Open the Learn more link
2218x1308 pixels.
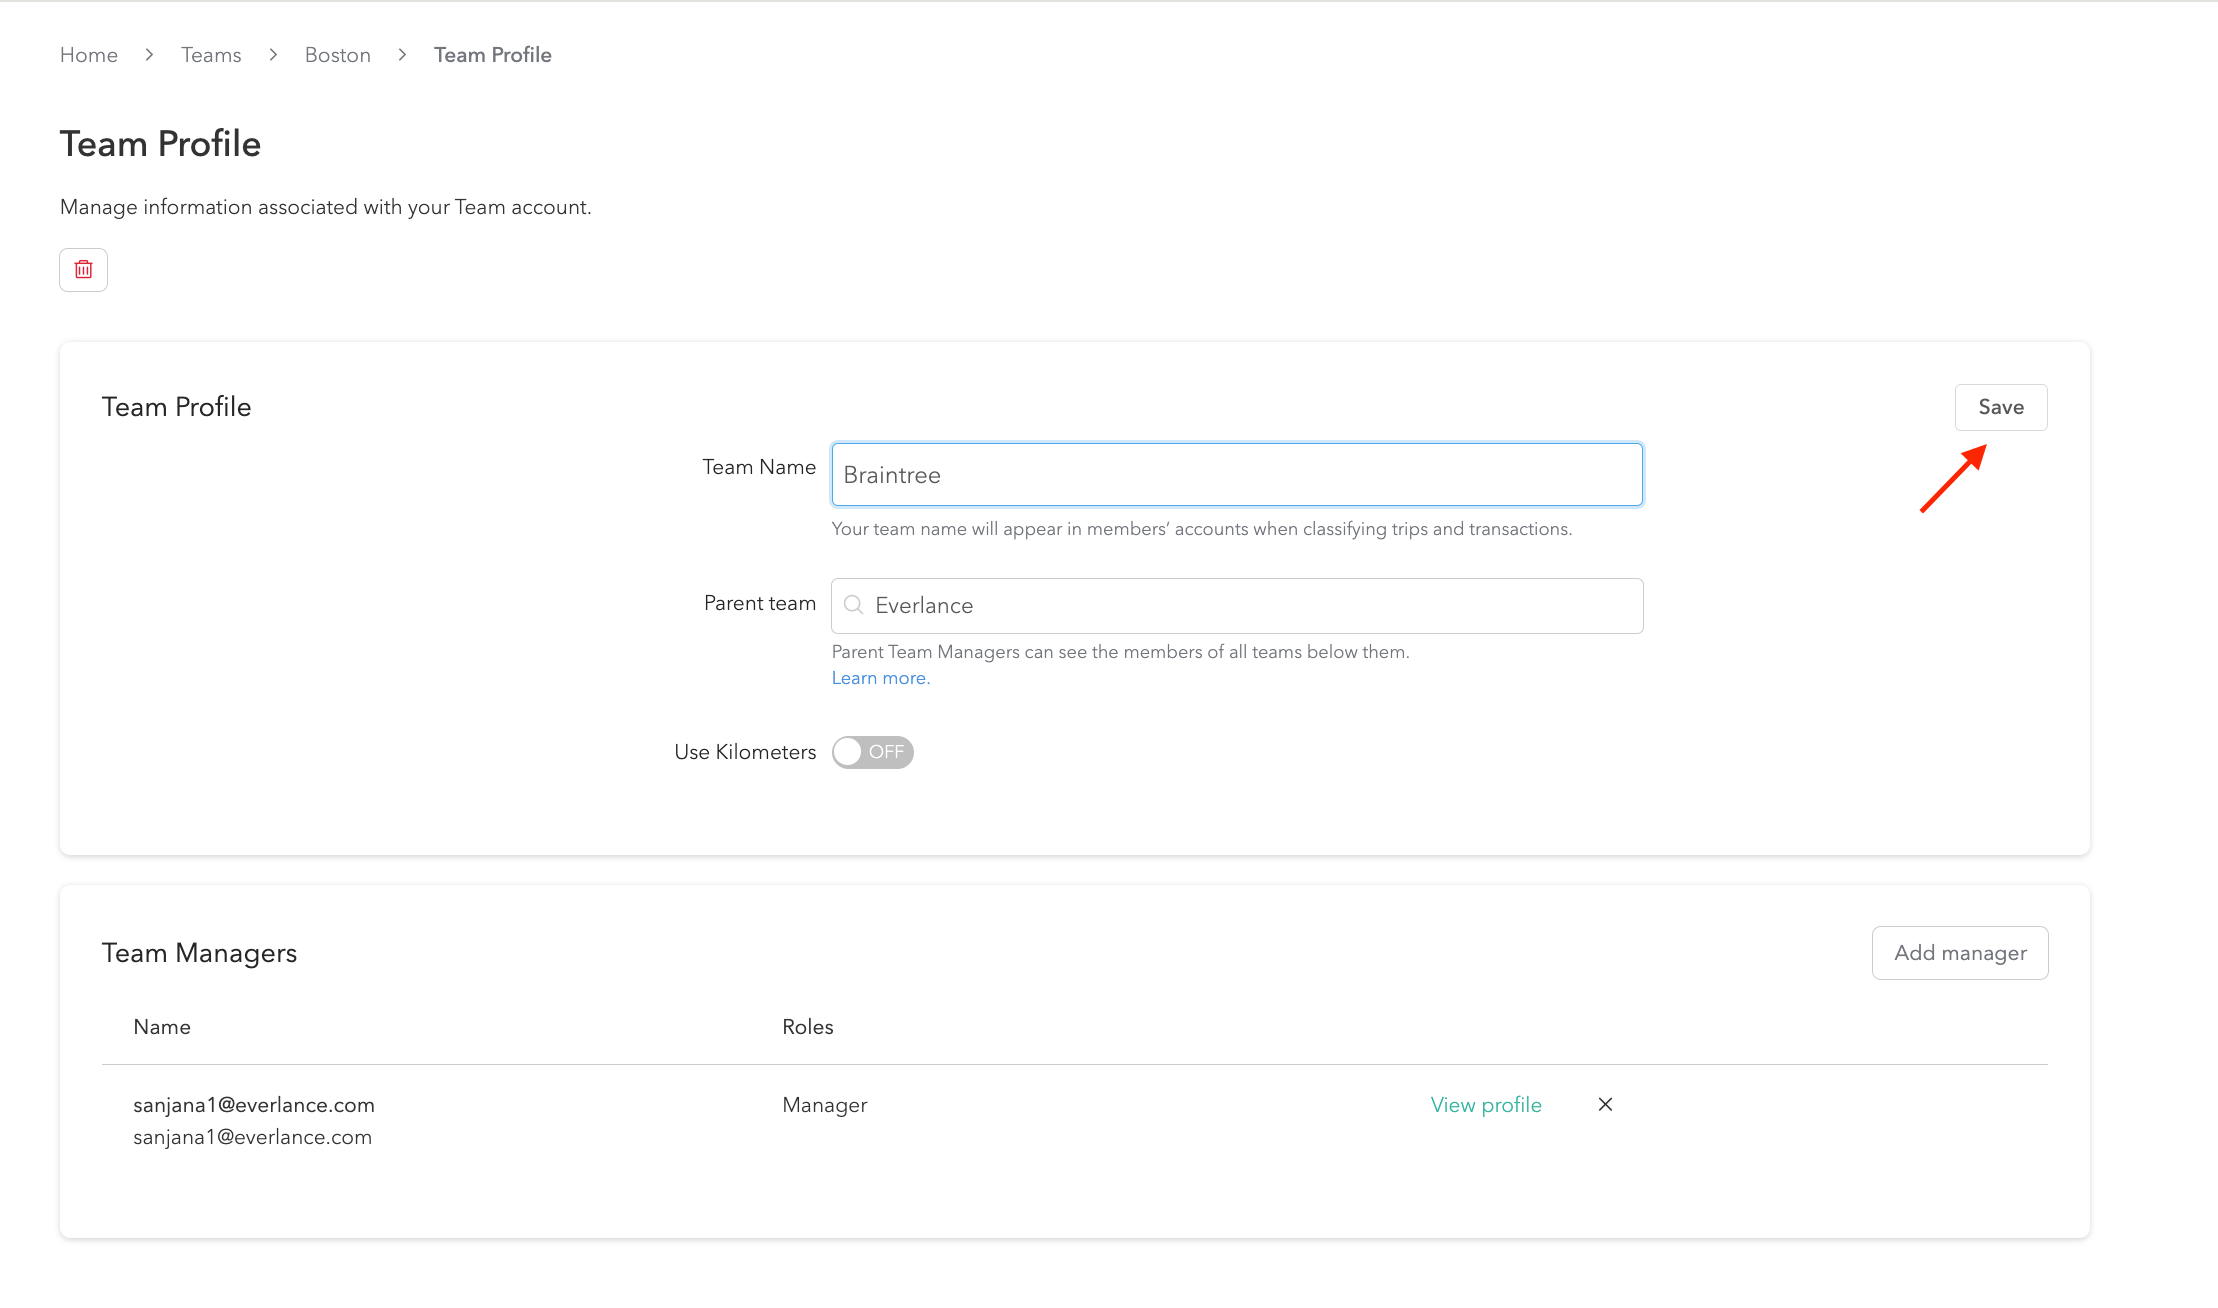[880, 678]
